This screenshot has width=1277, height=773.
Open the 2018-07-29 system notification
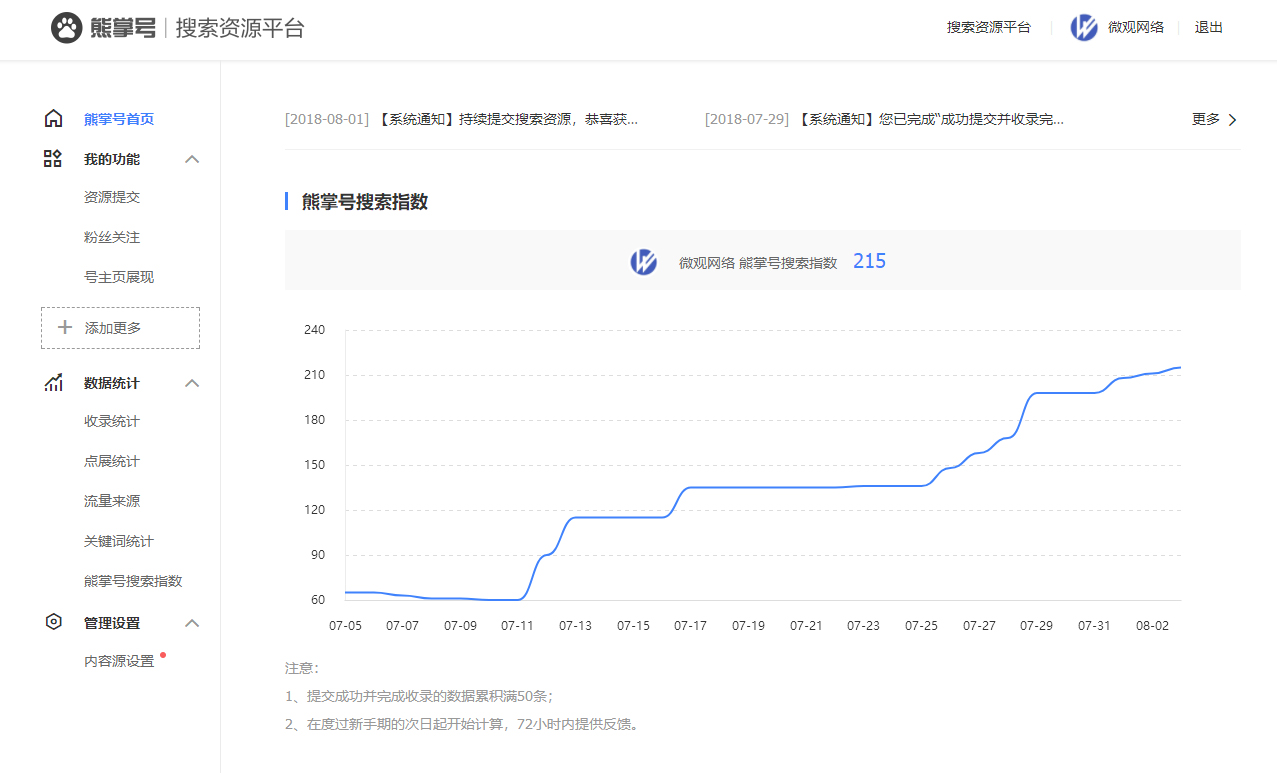coord(884,119)
